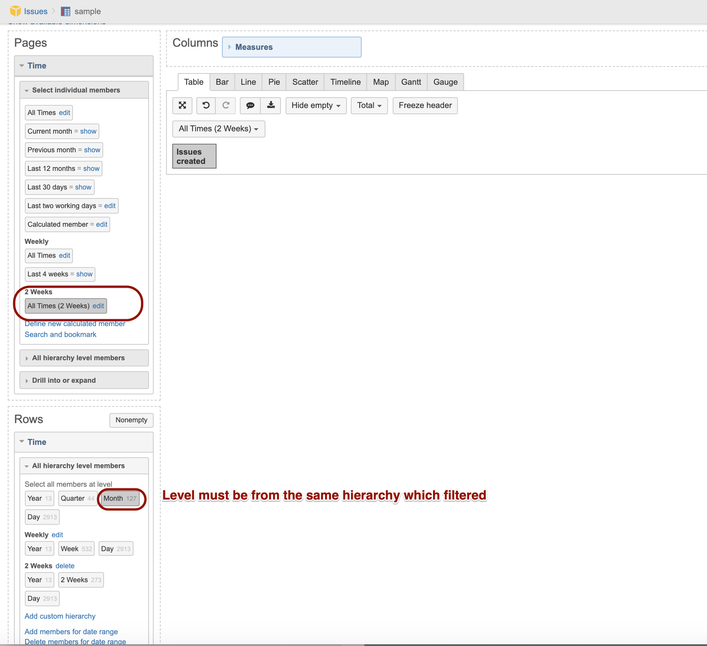Select the Month level in Rows
This screenshot has height=646, width=707.
point(119,498)
